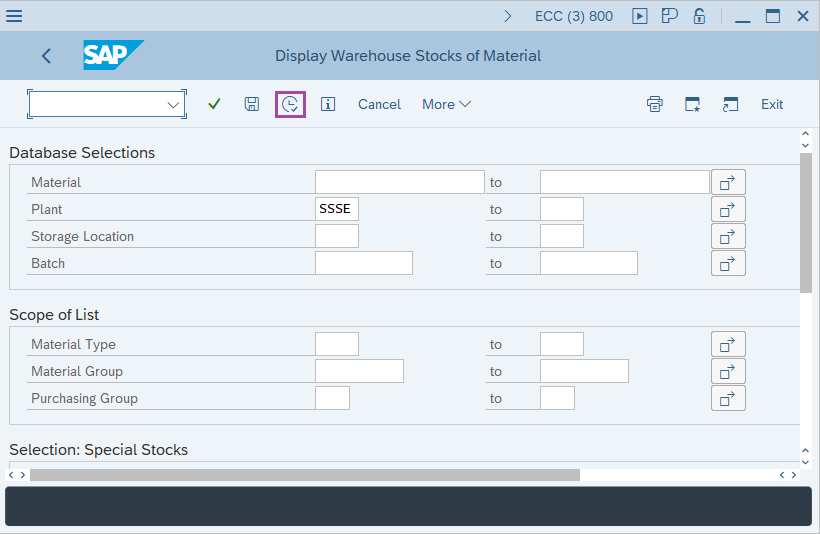Click the green checkmark Enter icon
820x534 pixels.
click(x=214, y=104)
